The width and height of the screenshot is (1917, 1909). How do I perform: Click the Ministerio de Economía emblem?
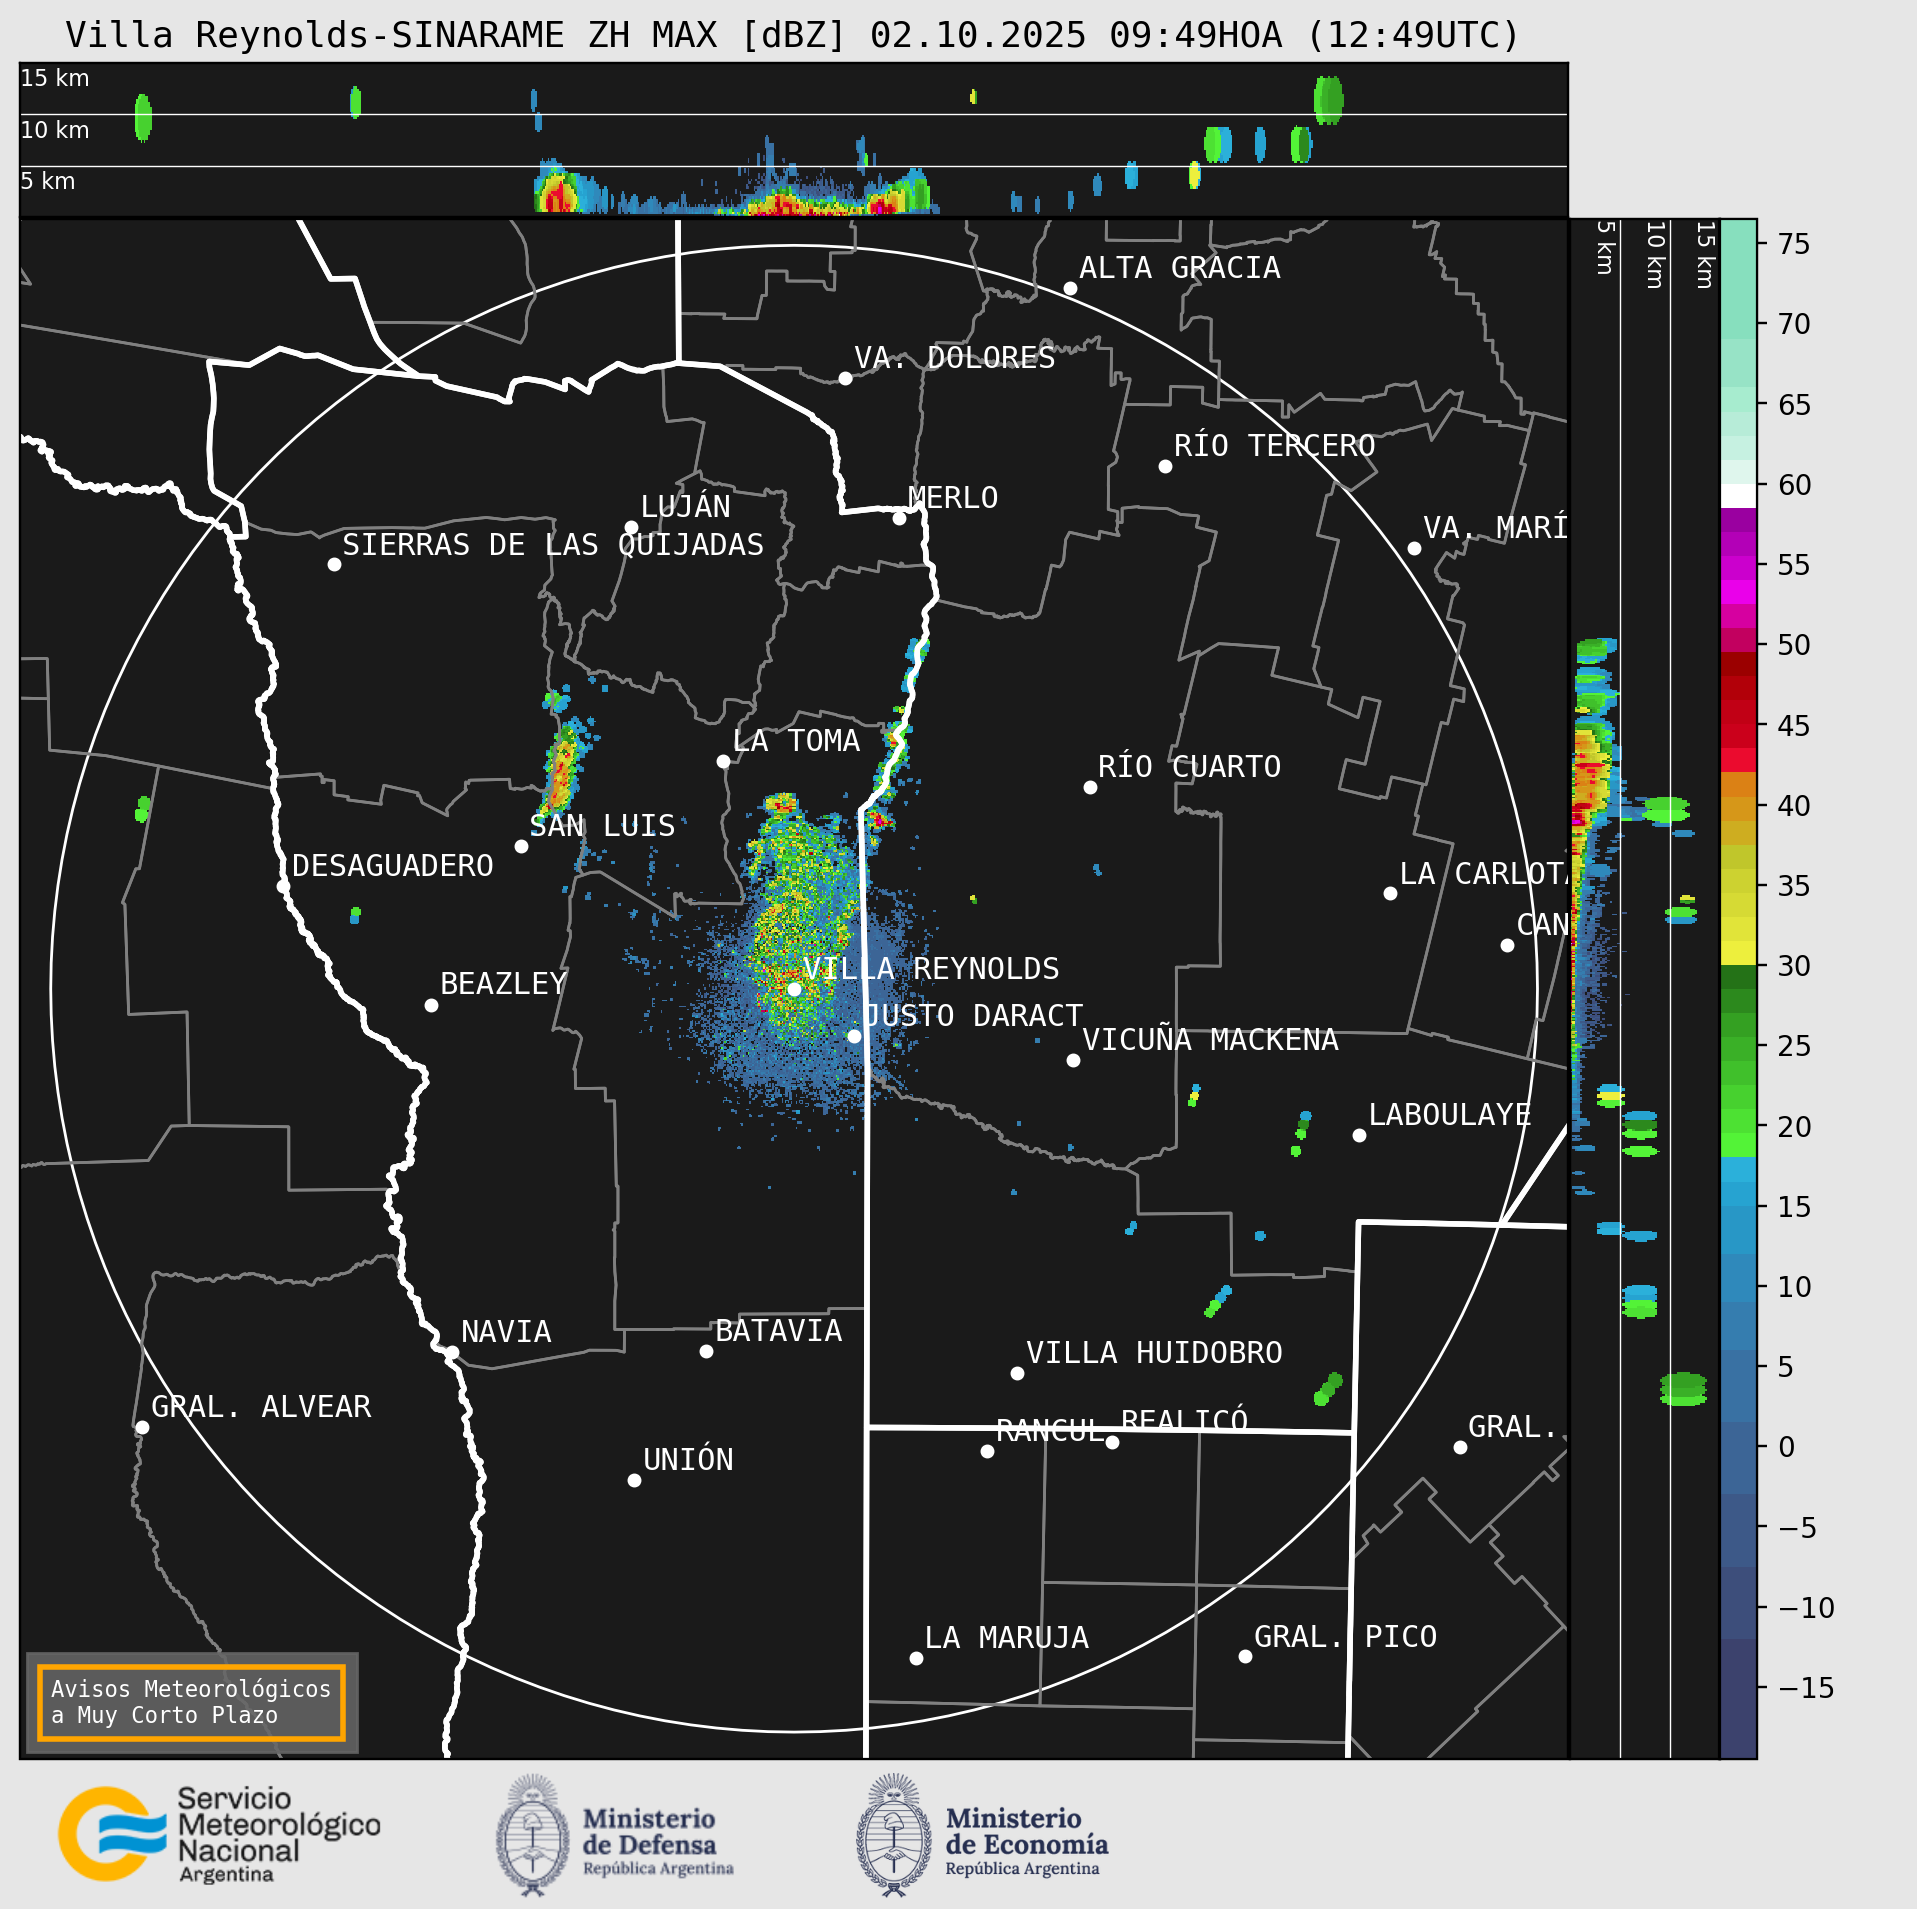tap(894, 1835)
